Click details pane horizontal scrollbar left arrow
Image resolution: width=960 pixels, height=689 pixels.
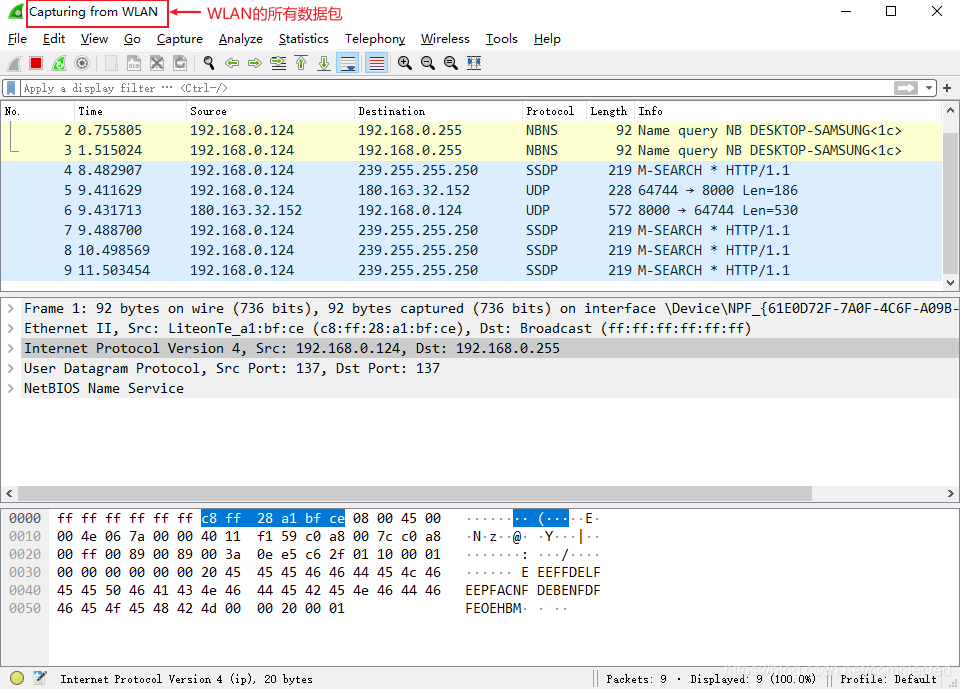point(9,494)
